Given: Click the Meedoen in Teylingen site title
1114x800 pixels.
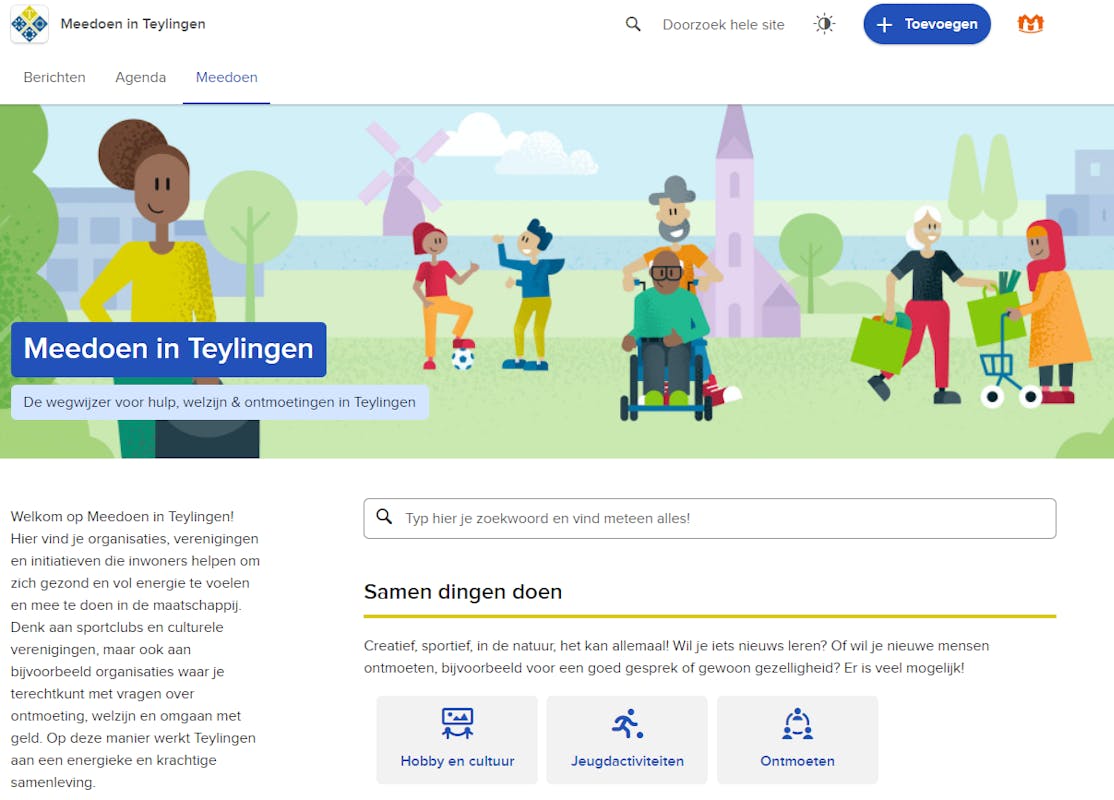Looking at the screenshot, I should click(x=133, y=24).
